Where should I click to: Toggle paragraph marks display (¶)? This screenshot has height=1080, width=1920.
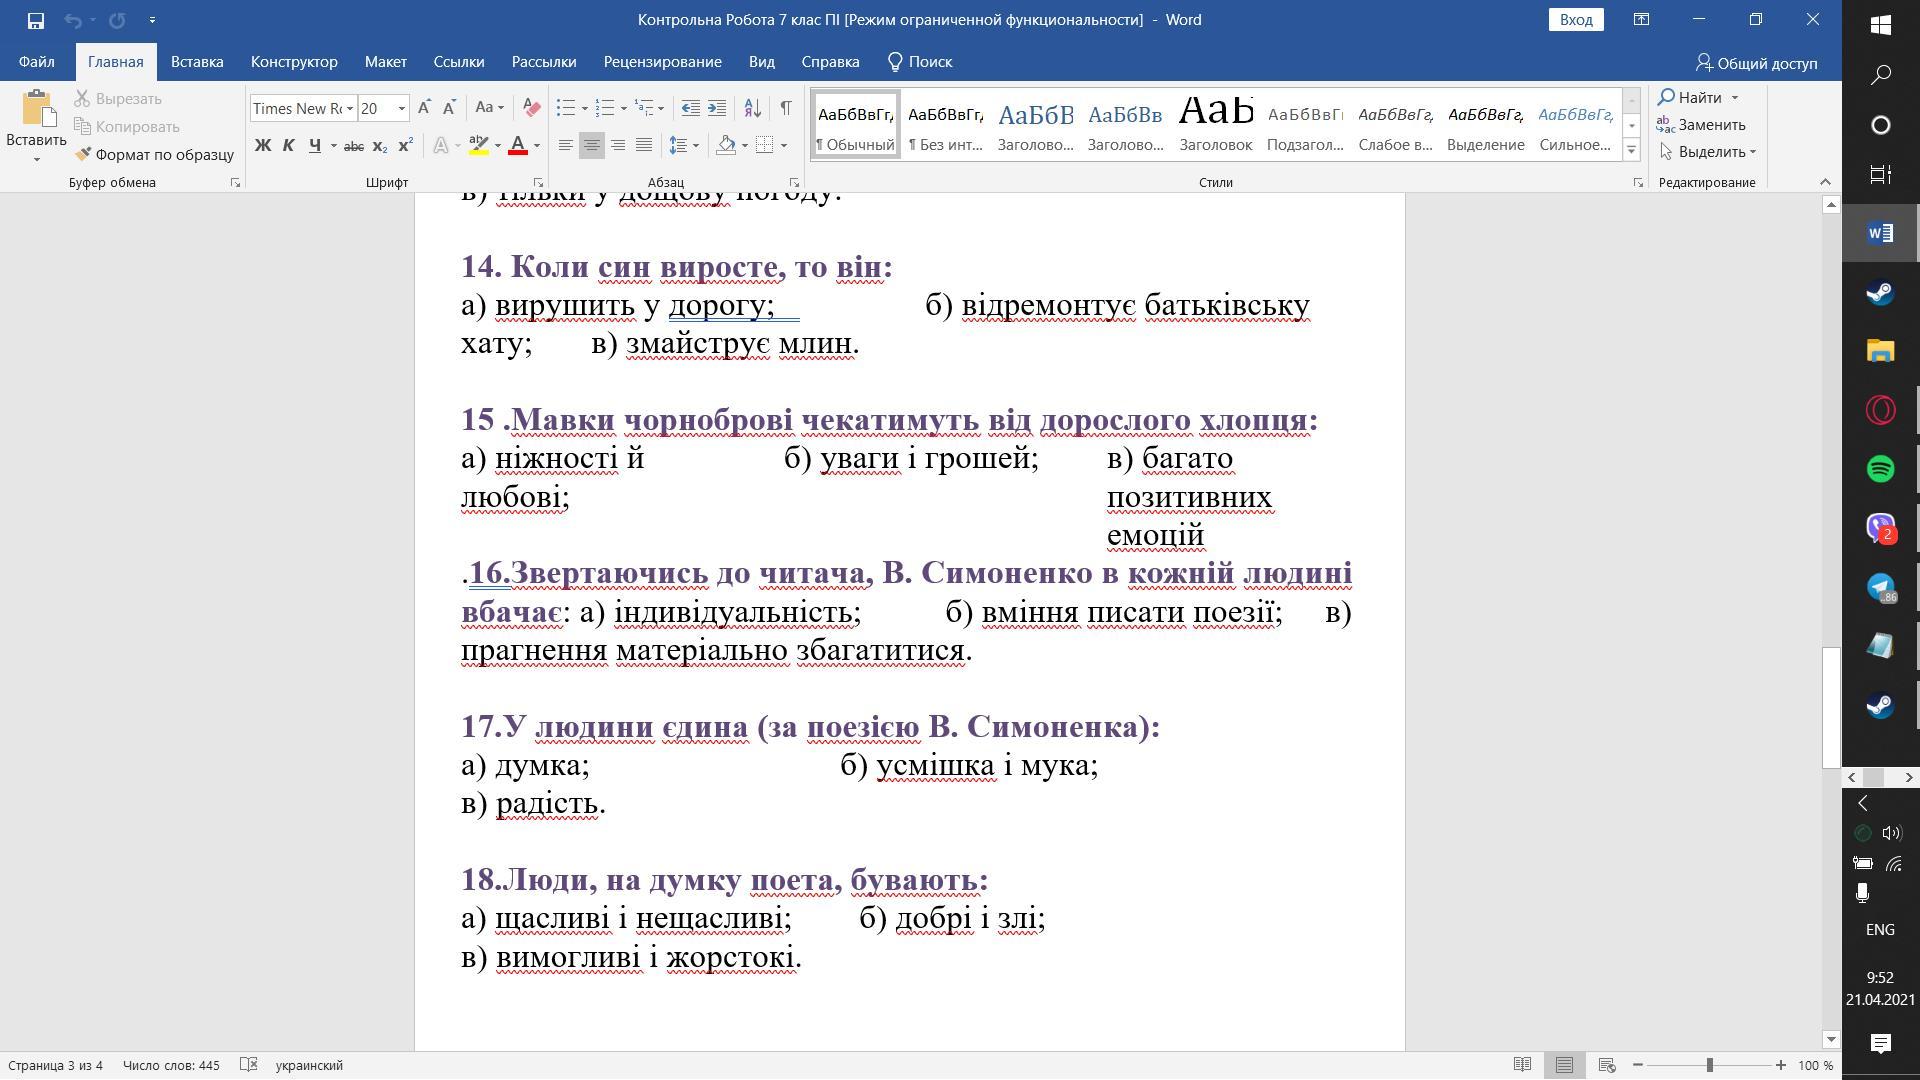click(786, 108)
